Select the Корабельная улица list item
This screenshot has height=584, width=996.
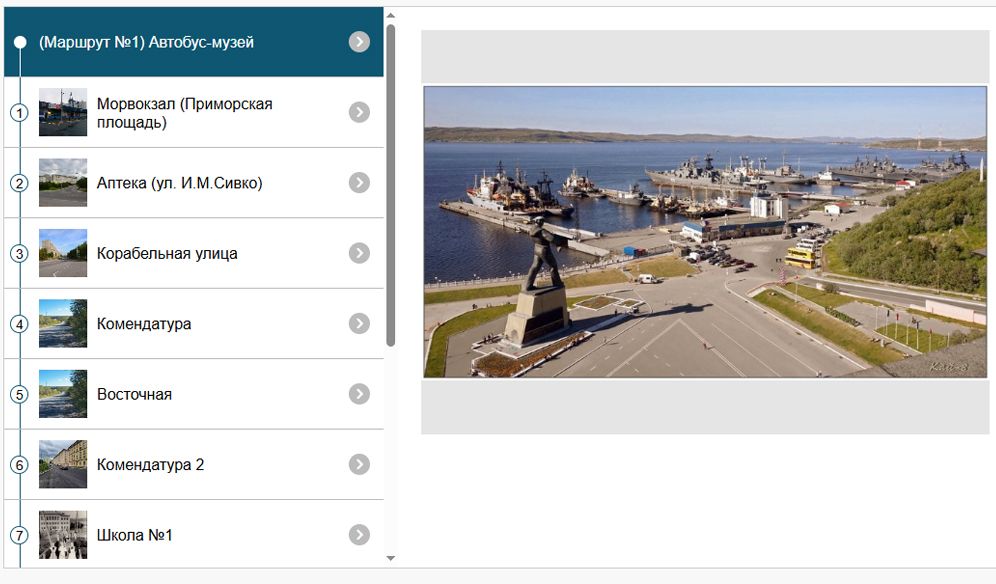click(x=167, y=254)
